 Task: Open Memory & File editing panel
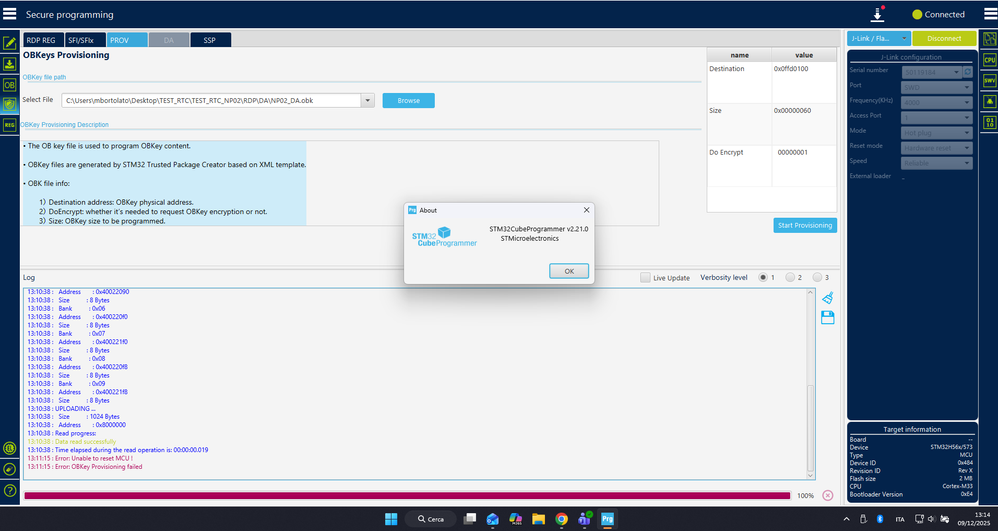(x=10, y=43)
